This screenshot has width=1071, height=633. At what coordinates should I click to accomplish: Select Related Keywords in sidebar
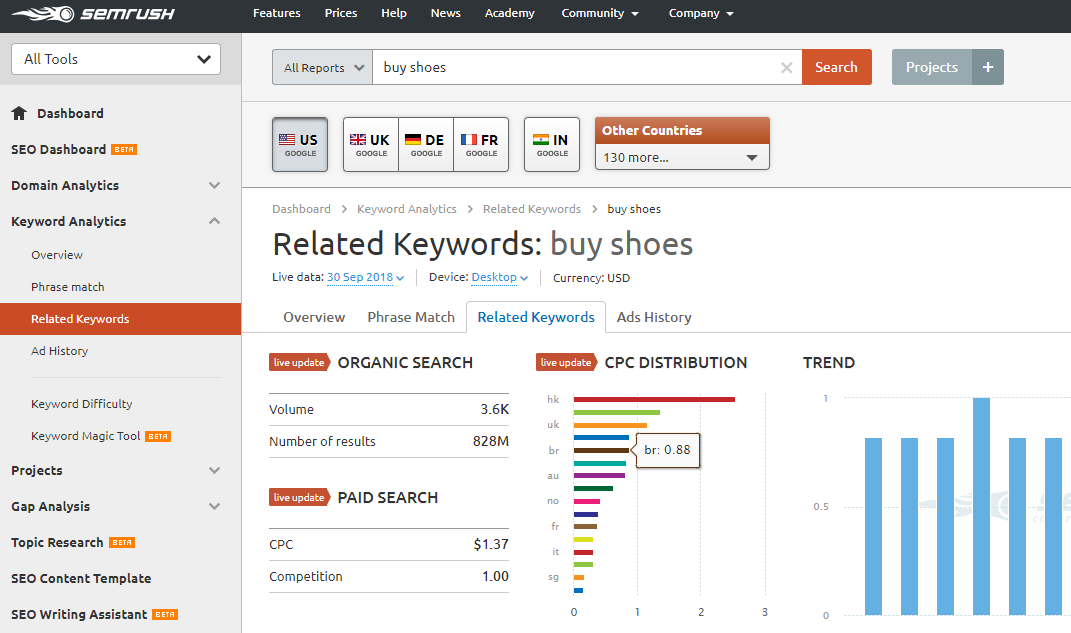[120, 319]
